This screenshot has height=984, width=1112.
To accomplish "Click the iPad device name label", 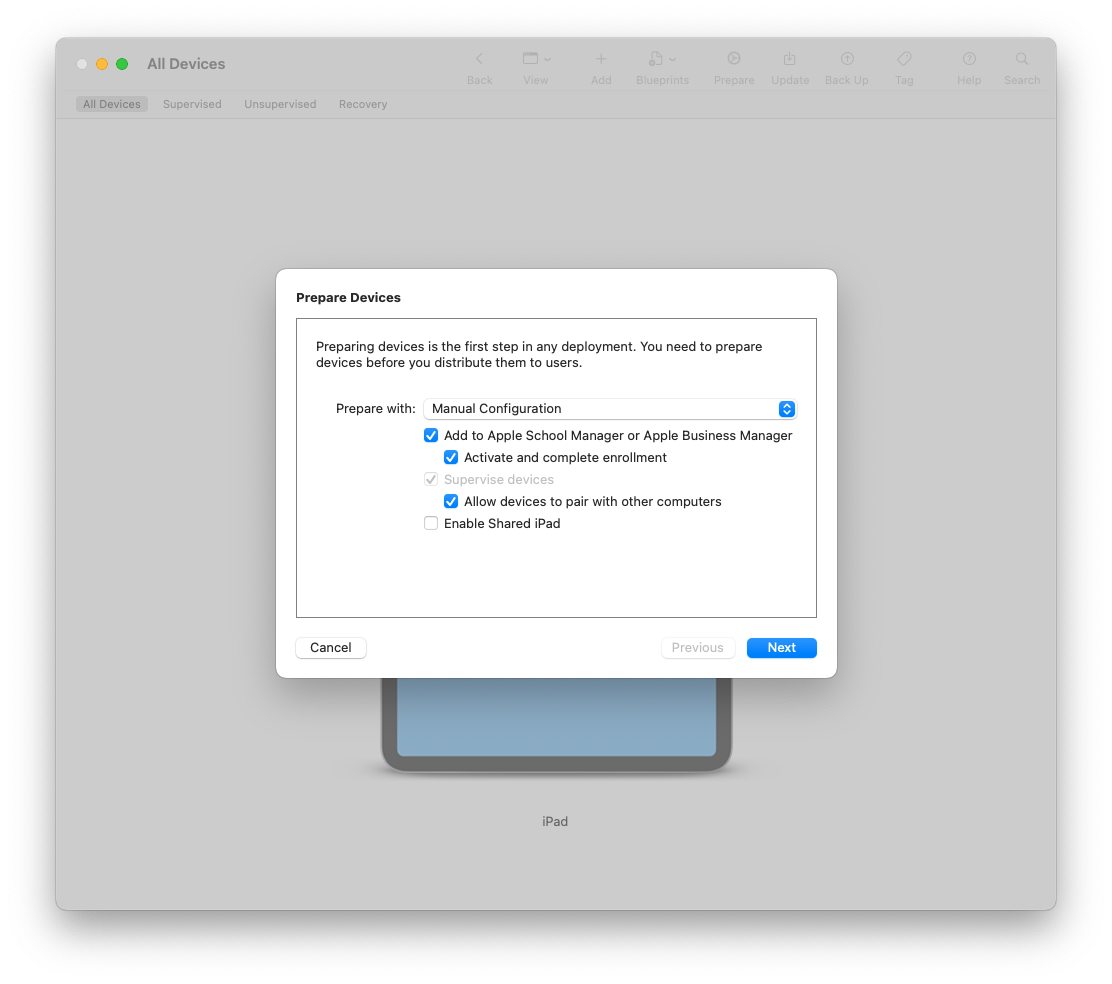I will click(x=555, y=821).
